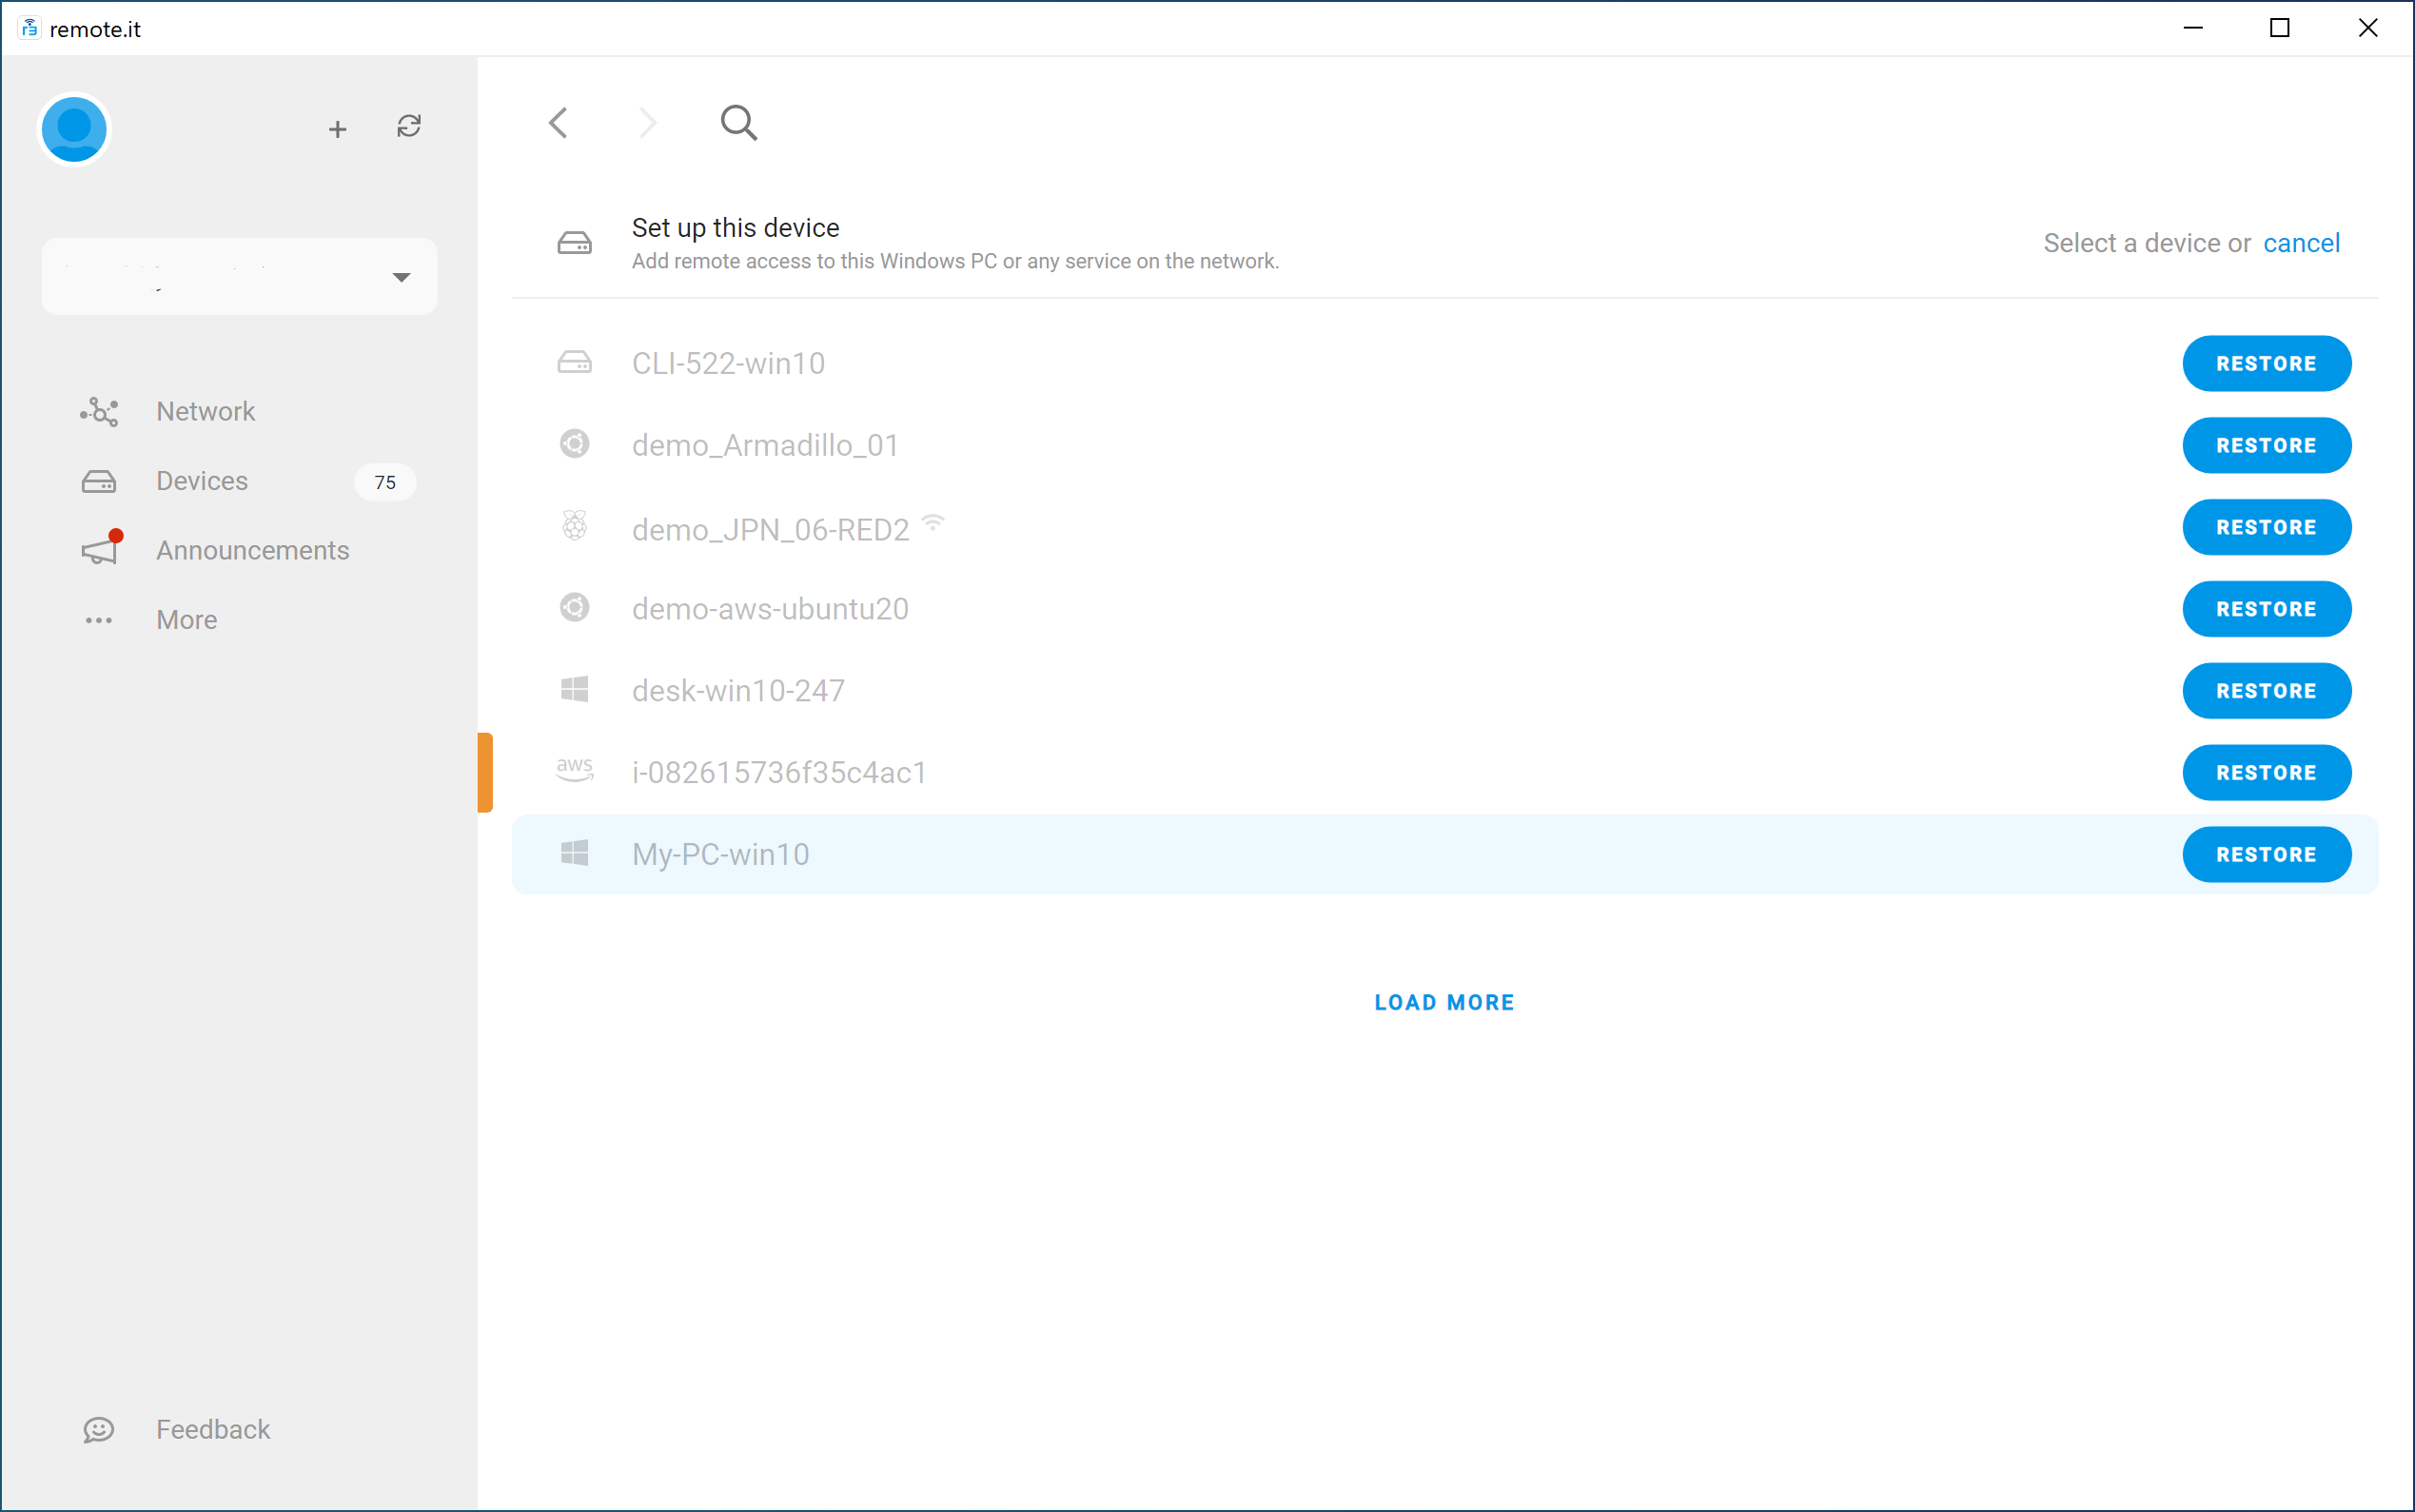Viewport: 2415px width, 1512px height.
Task: Maximize the remote.it window
Action: (2280, 28)
